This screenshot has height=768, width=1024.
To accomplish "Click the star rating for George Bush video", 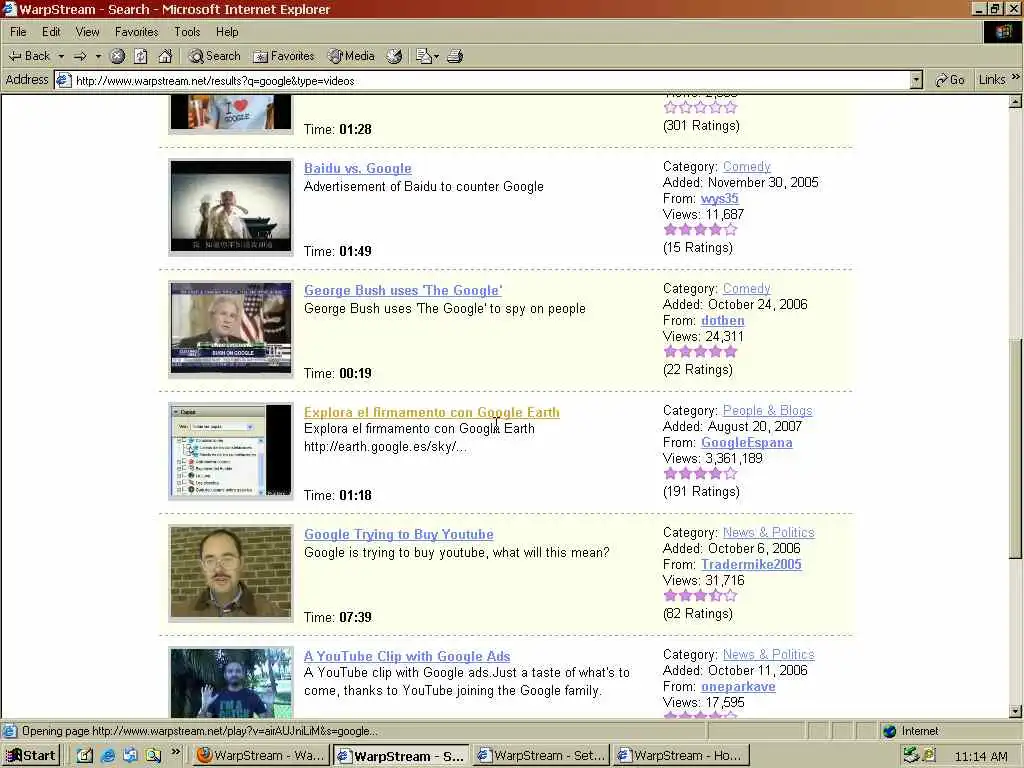I will (700, 352).
